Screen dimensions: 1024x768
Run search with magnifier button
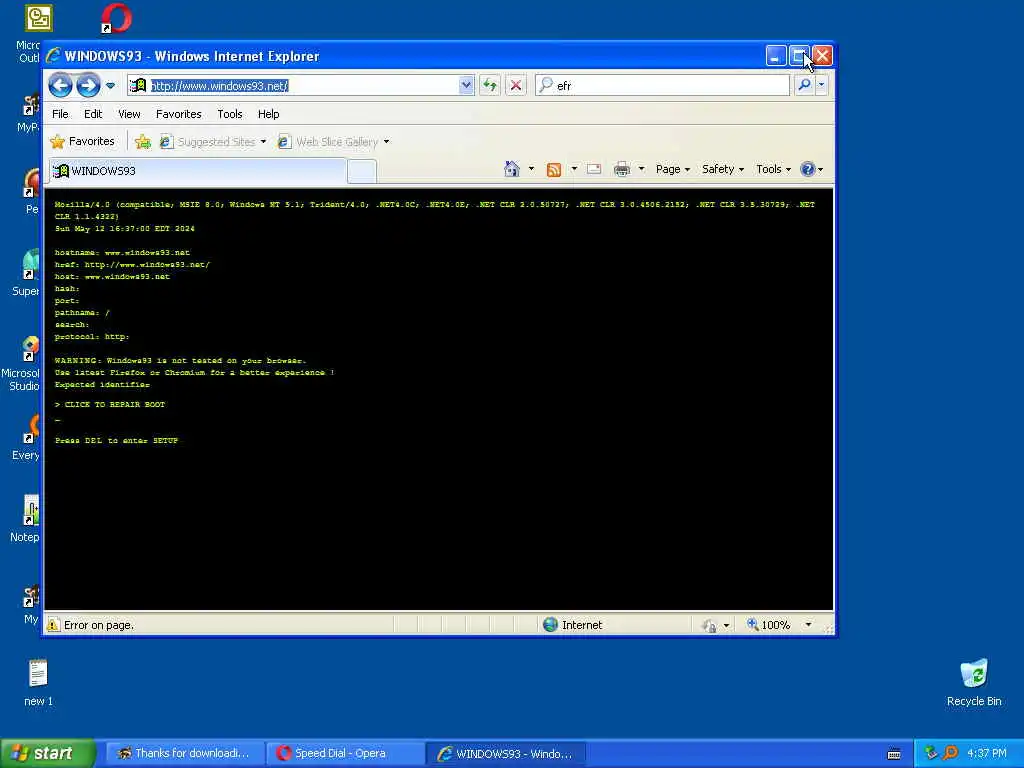805,85
